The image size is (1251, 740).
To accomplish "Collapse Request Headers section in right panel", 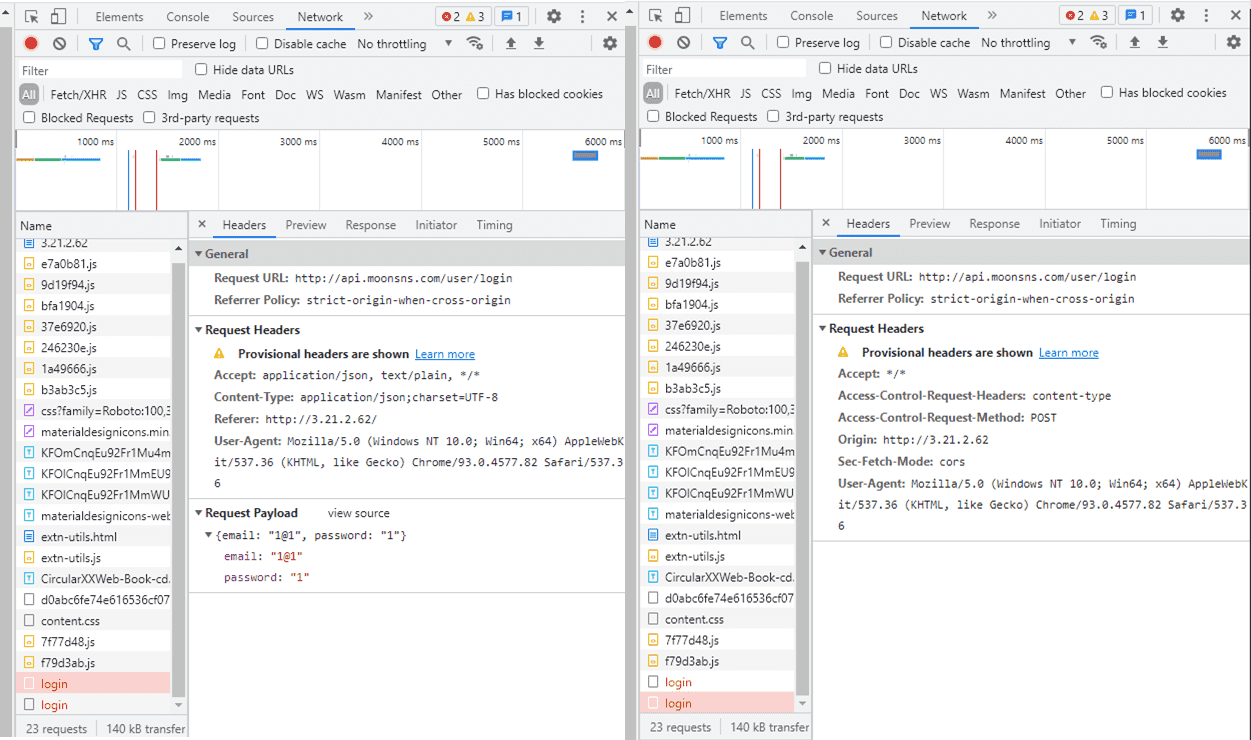I will click(x=822, y=329).
